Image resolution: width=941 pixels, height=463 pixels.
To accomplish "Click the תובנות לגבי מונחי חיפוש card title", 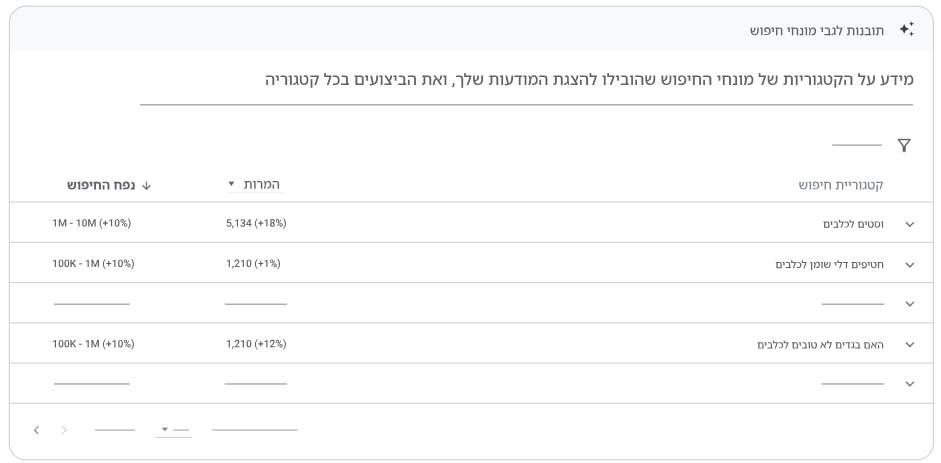I will click(x=817, y=31).
